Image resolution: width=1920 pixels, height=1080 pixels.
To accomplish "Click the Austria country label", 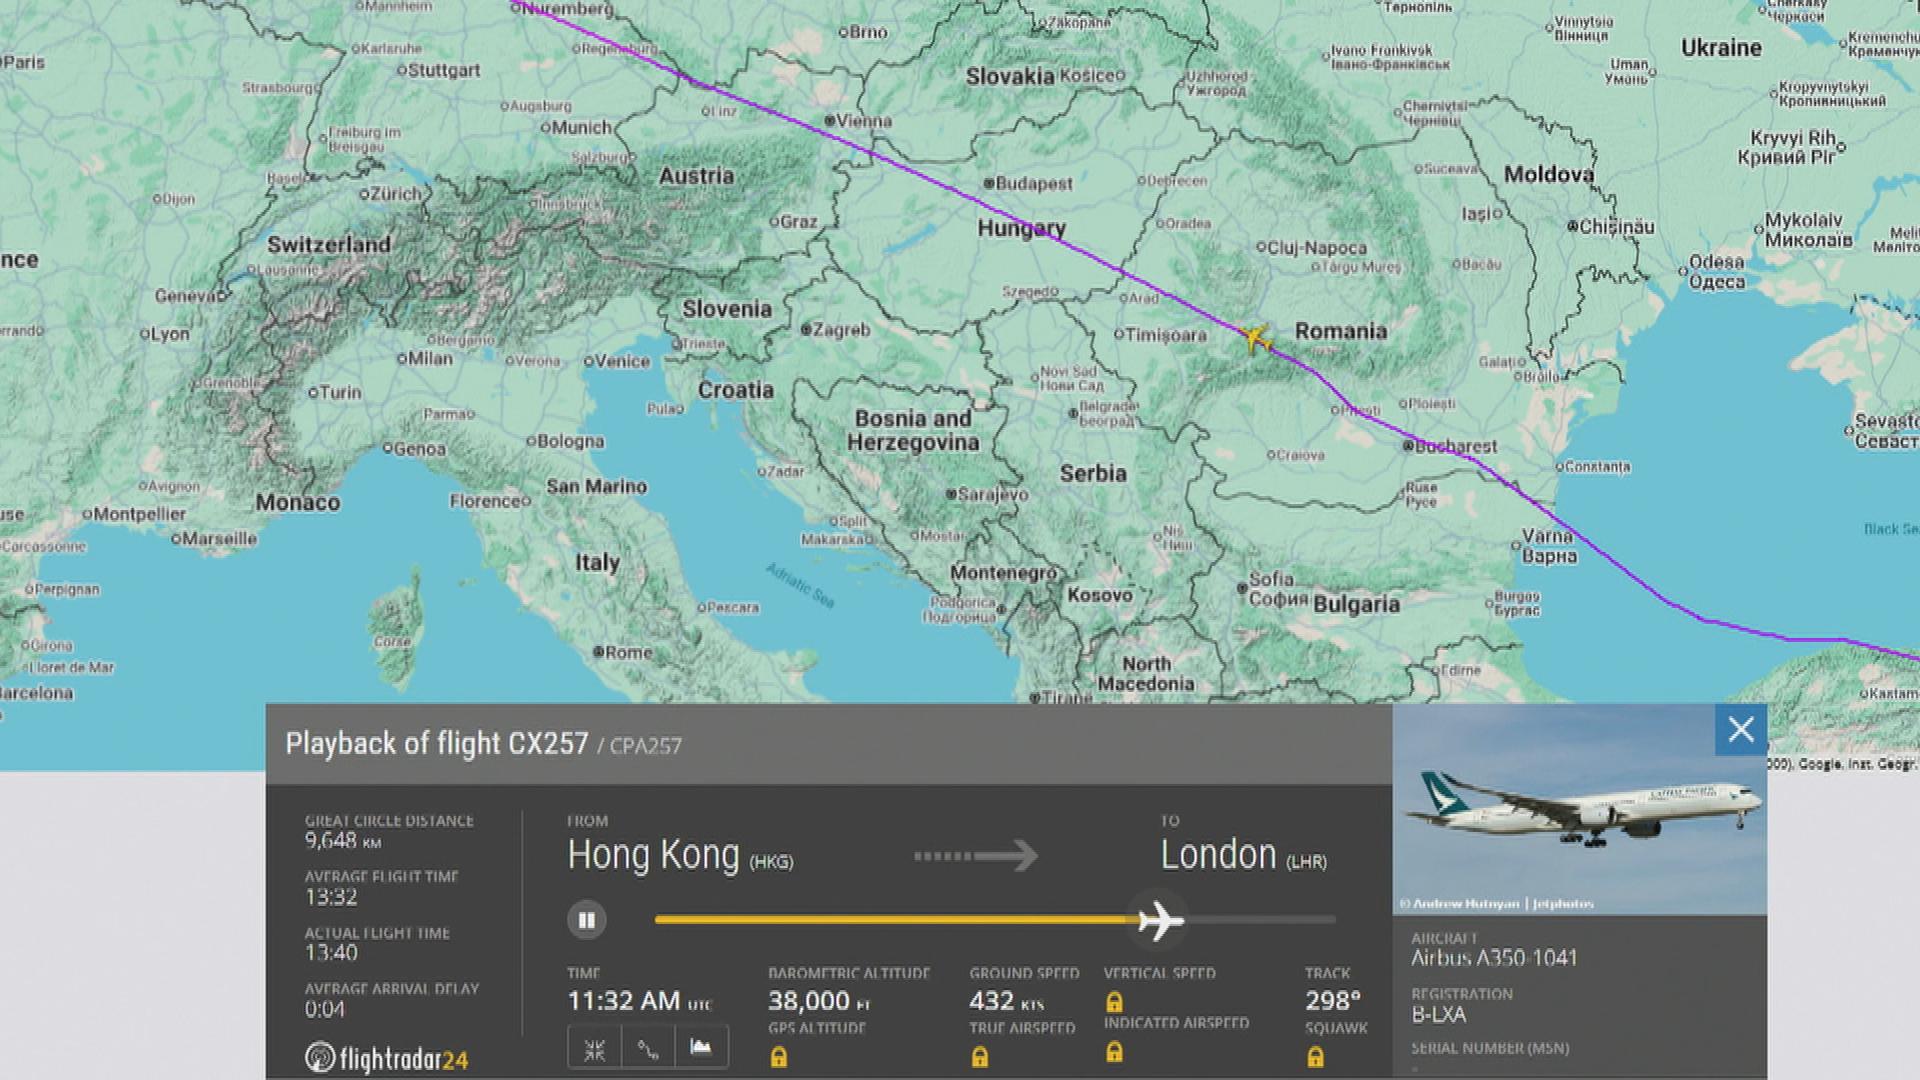I will pos(696,176).
